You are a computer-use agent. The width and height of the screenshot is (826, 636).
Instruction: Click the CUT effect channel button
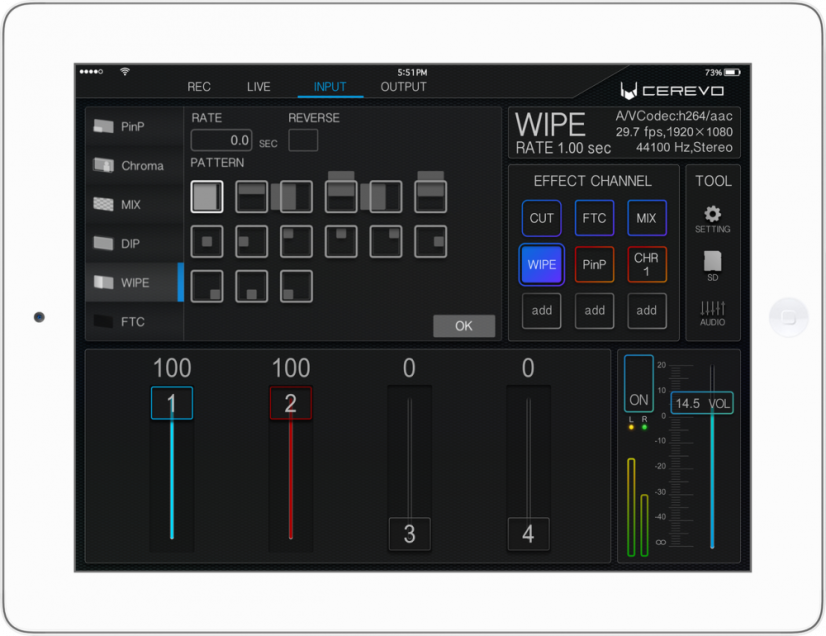pyautogui.click(x=542, y=218)
